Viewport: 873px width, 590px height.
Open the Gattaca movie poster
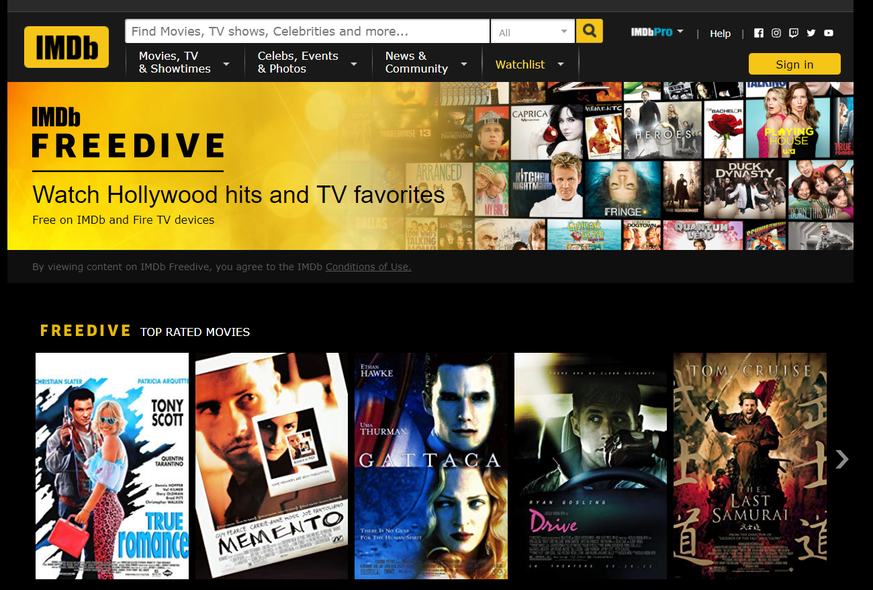coord(431,466)
